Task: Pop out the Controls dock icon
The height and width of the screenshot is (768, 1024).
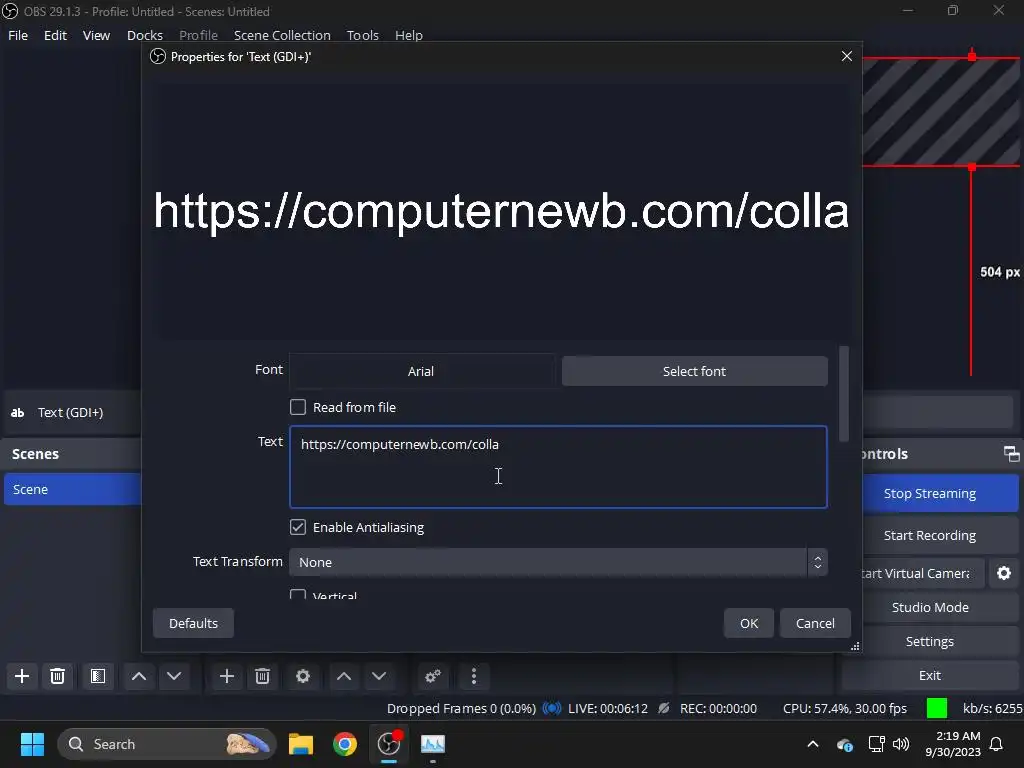Action: click(x=1011, y=454)
